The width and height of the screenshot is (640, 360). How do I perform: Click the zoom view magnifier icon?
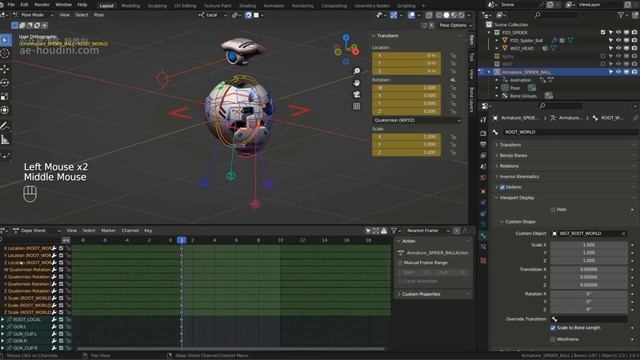(x=357, y=71)
